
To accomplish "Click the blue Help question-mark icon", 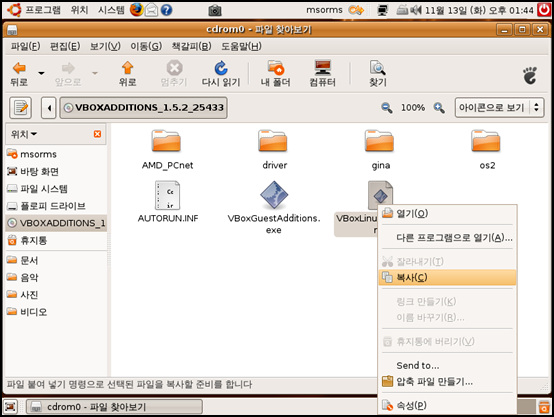I will (166, 10).
